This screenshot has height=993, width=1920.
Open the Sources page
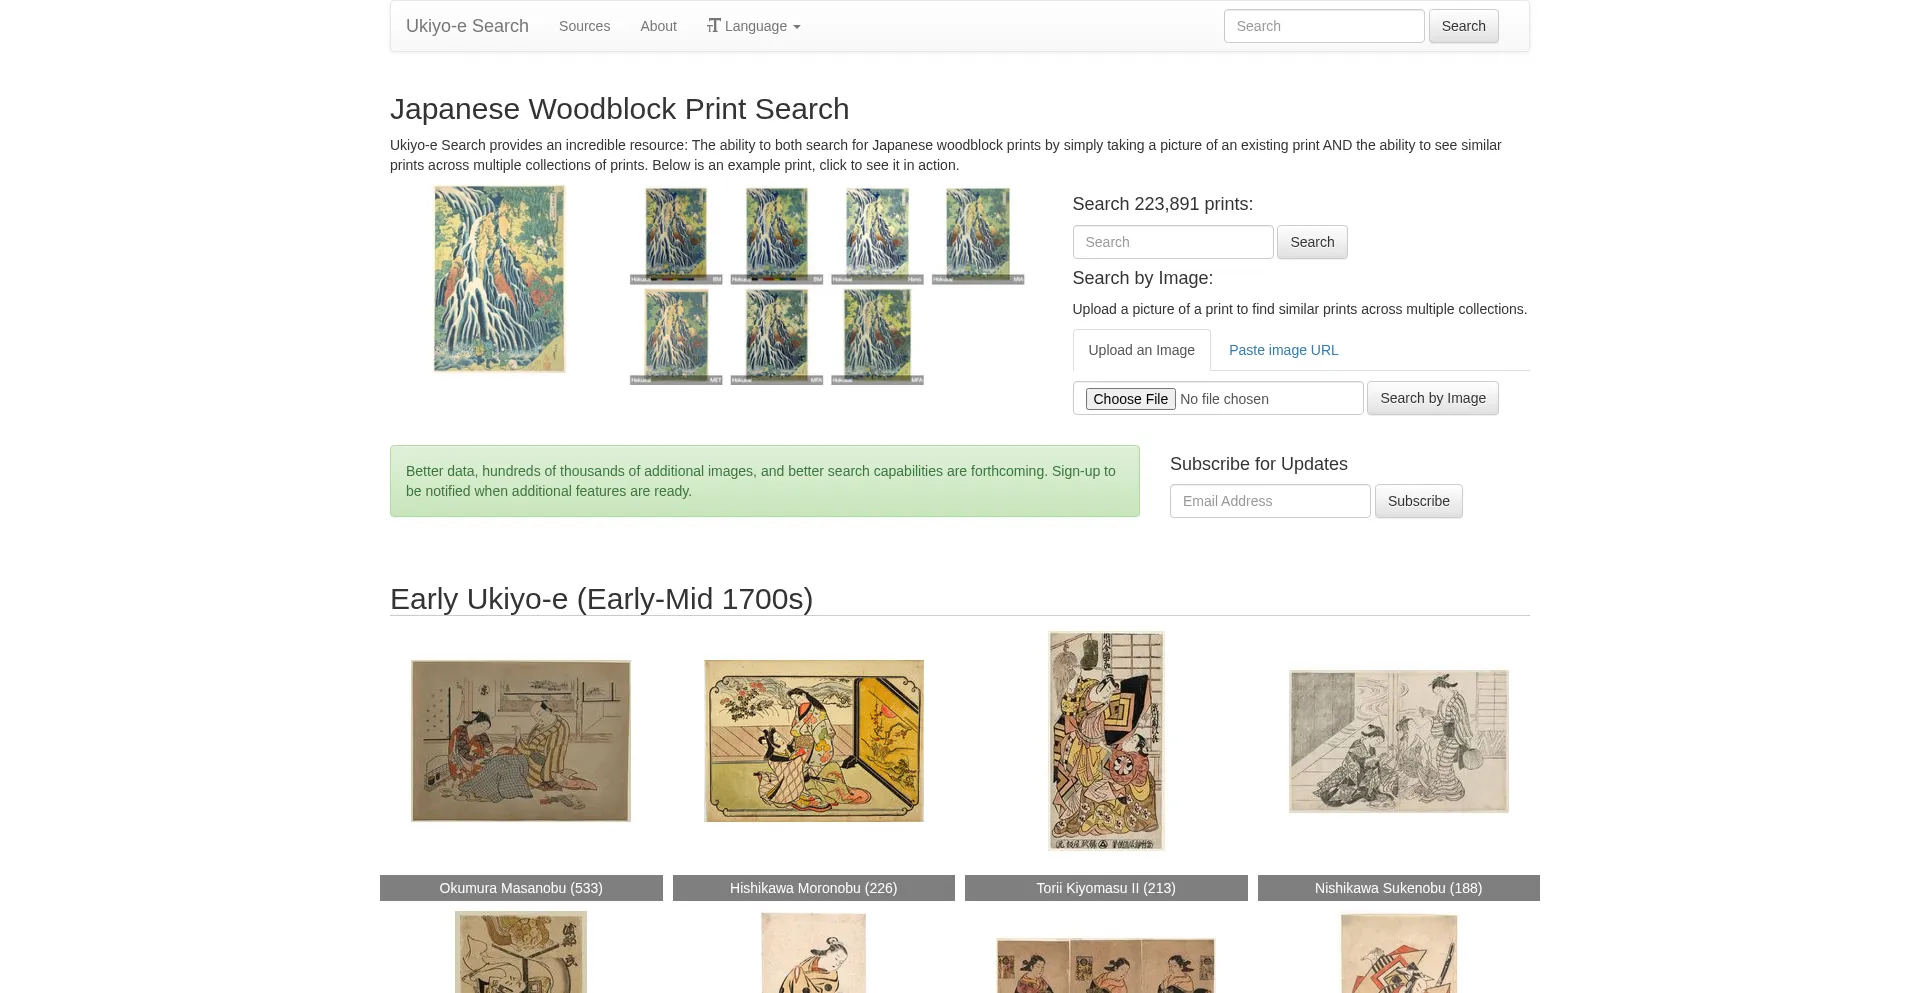click(x=584, y=26)
